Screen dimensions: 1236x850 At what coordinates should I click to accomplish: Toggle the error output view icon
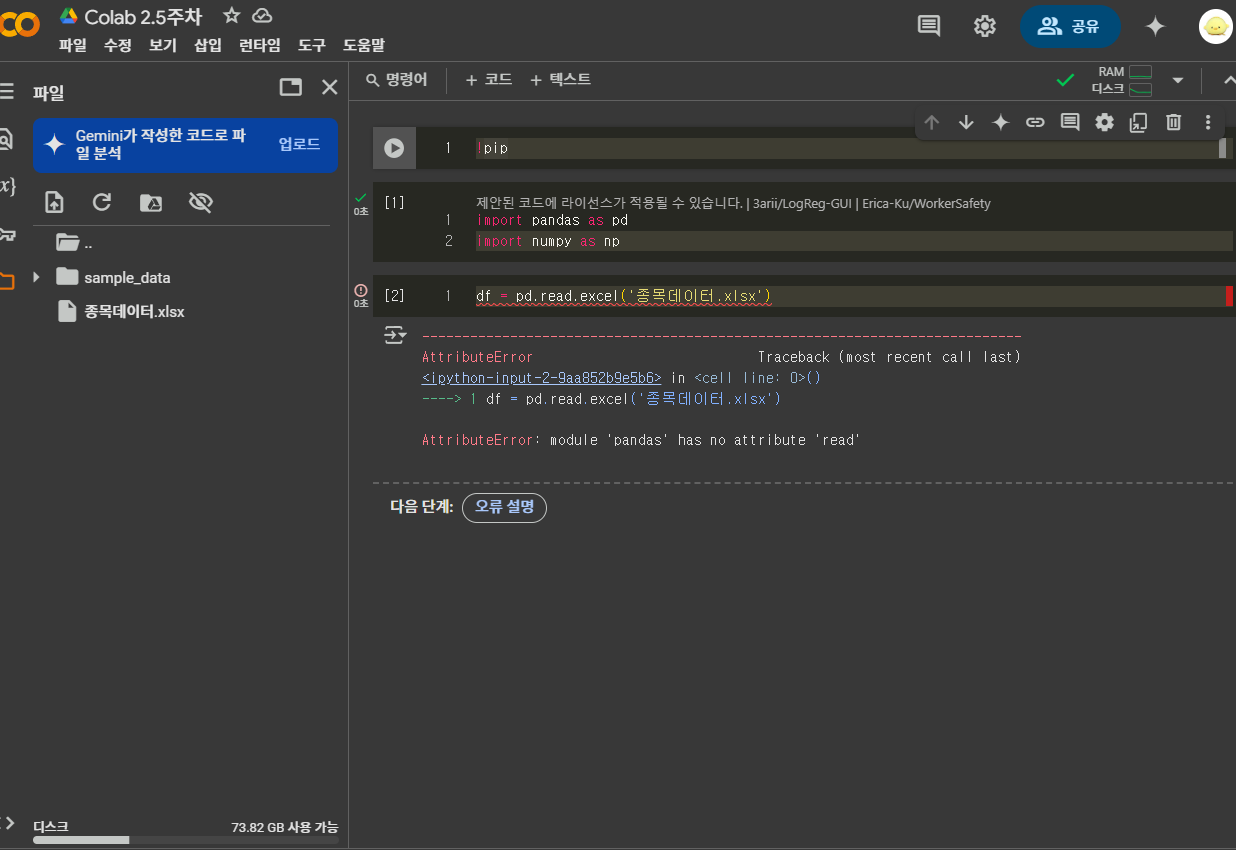396,335
